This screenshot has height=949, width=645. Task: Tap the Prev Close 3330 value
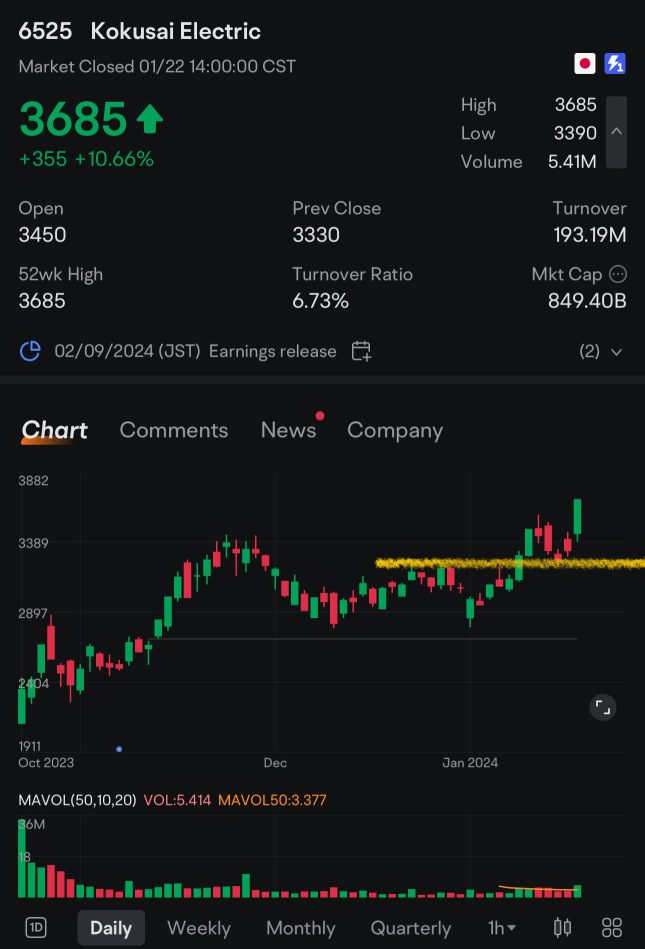316,235
